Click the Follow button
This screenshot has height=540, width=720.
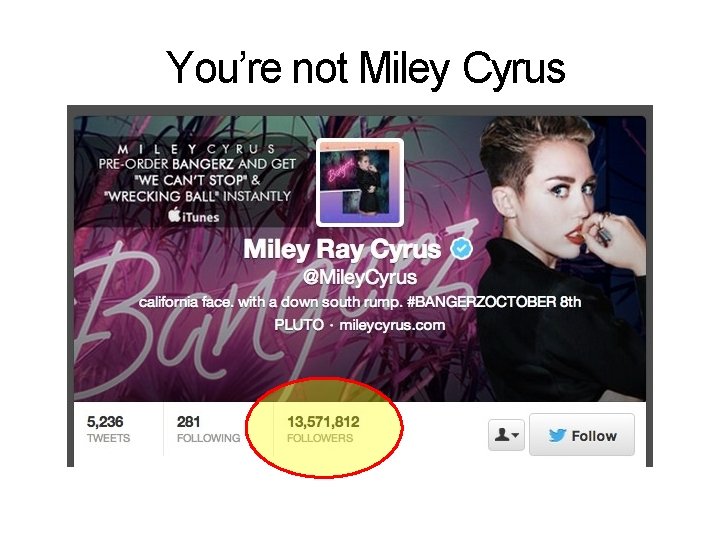(582, 434)
